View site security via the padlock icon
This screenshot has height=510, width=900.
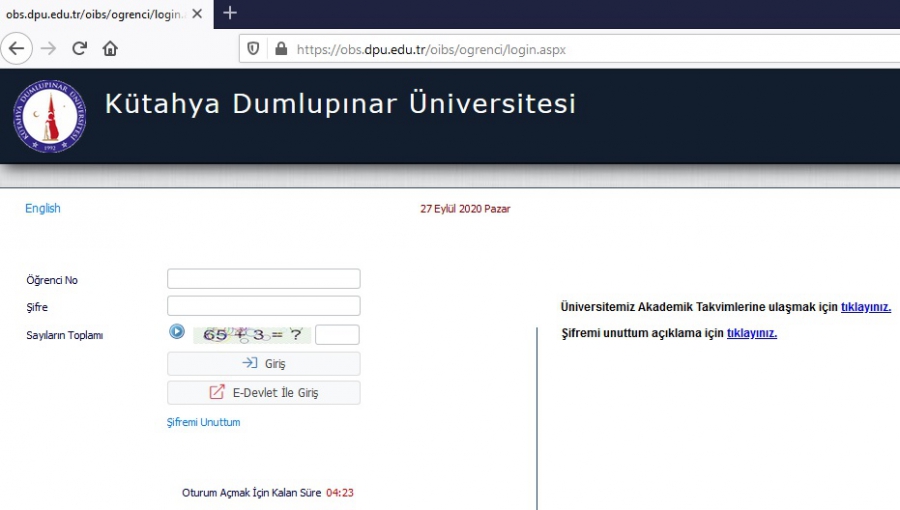click(x=281, y=49)
